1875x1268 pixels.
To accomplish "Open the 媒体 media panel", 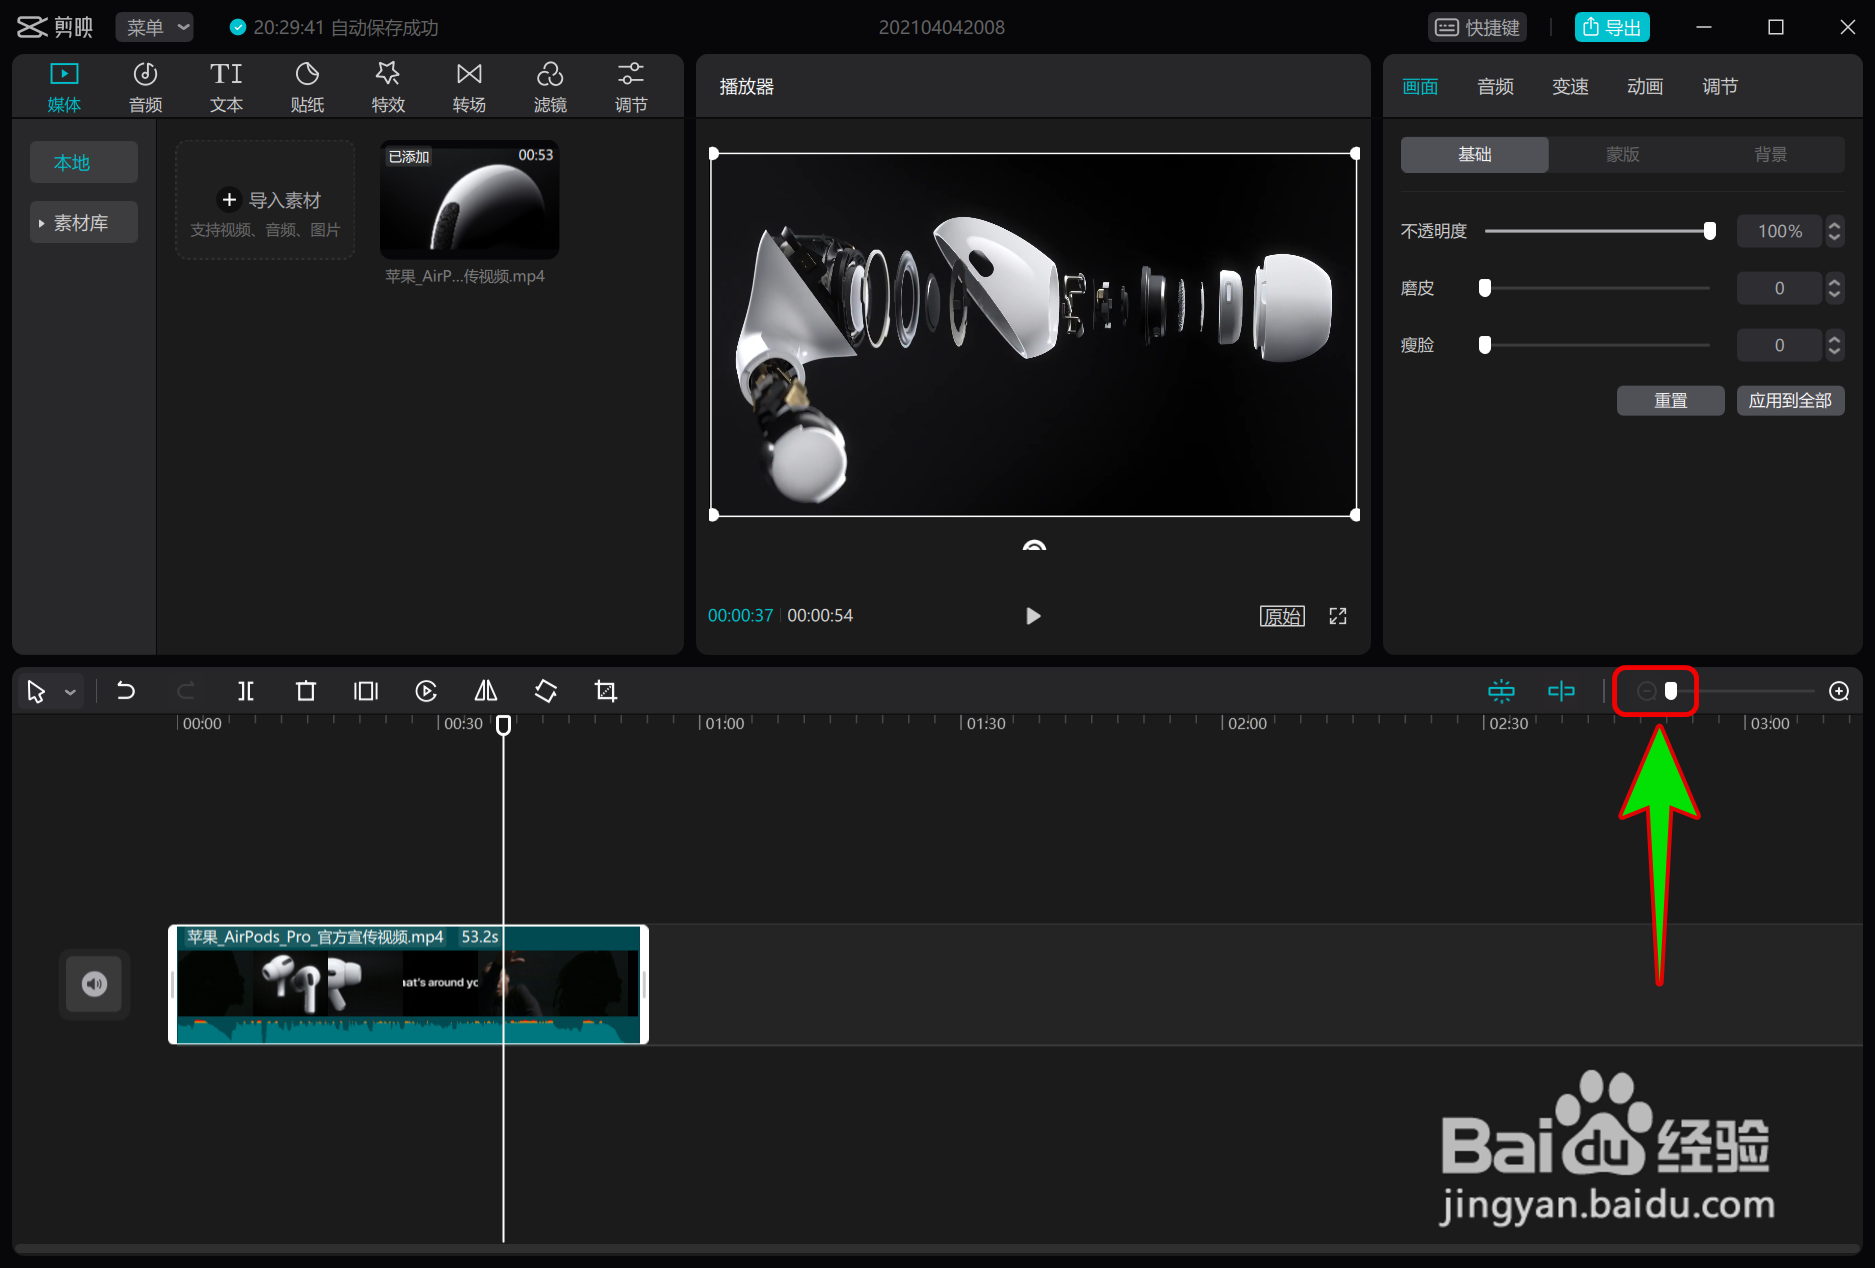I will [64, 87].
